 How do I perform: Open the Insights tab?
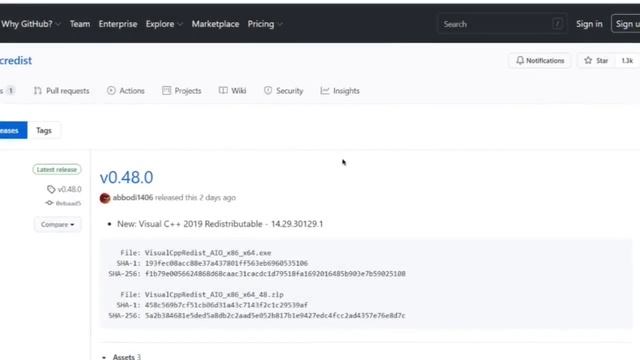340,91
